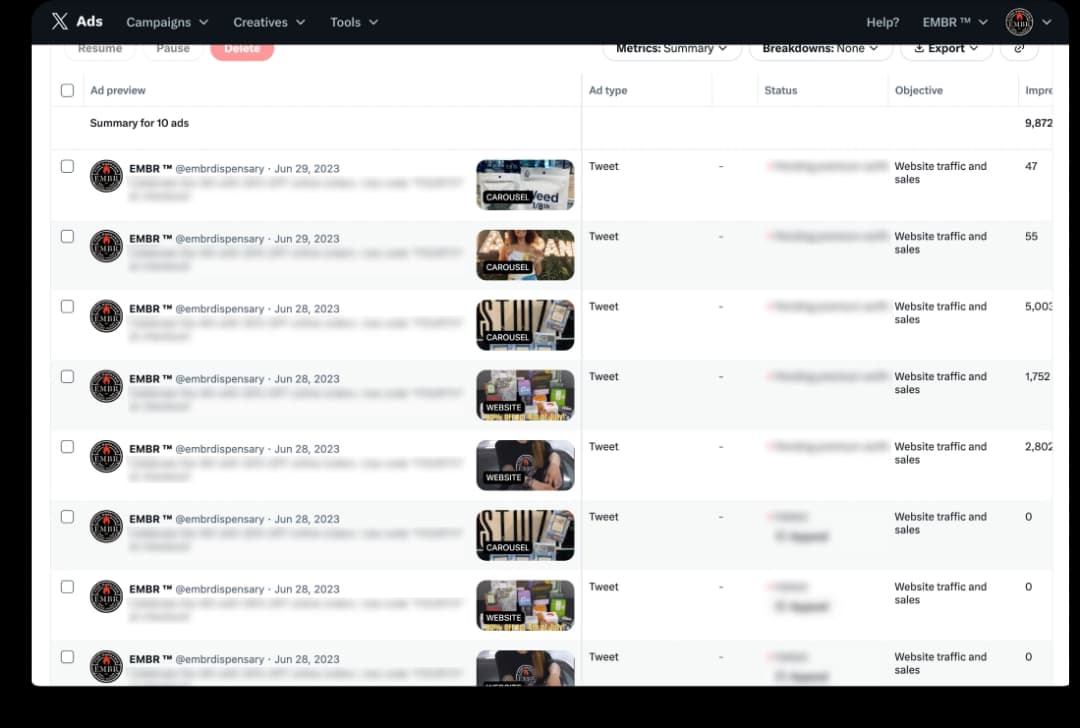Click the Resume button
The width and height of the screenshot is (1080, 728).
tap(100, 49)
